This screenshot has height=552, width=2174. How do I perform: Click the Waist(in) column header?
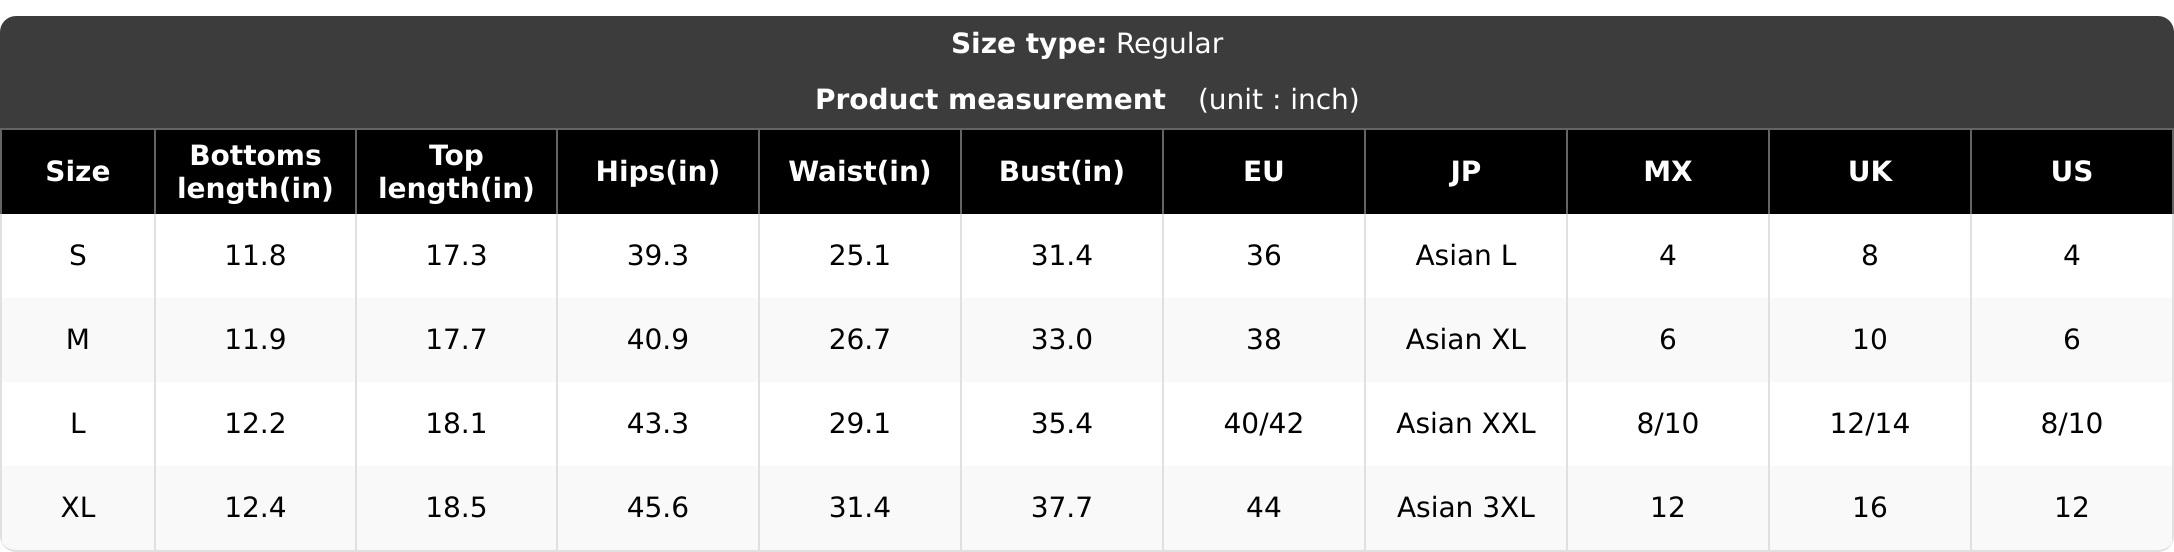[x=860, y=172]
